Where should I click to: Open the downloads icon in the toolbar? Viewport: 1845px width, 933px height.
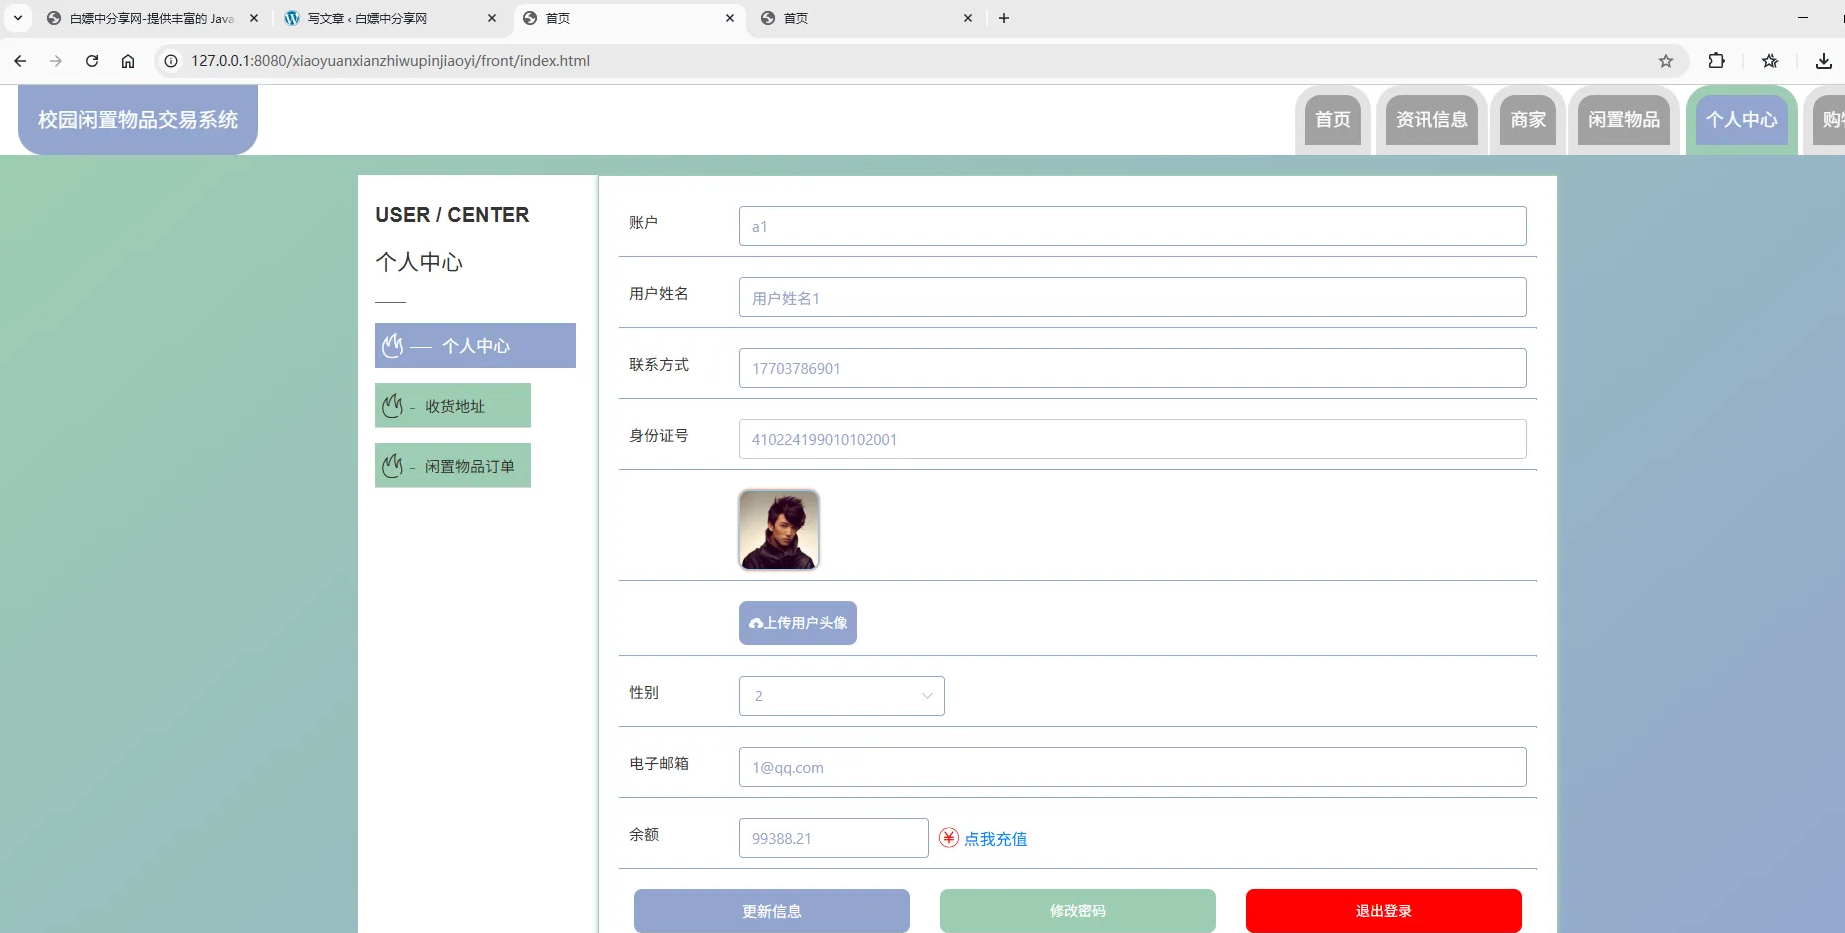(1822, 61)
